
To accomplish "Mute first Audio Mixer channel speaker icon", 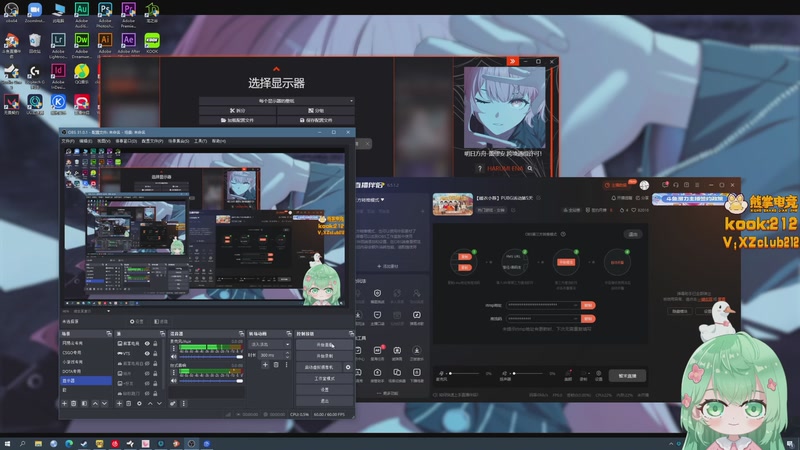I will click(173, 357).
